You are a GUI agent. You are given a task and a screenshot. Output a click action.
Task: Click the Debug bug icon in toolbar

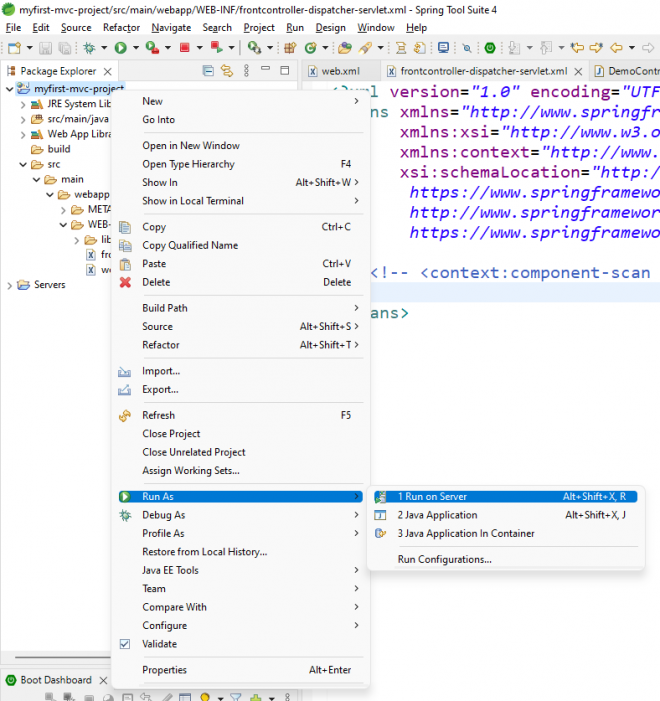(x=89, y=47)
